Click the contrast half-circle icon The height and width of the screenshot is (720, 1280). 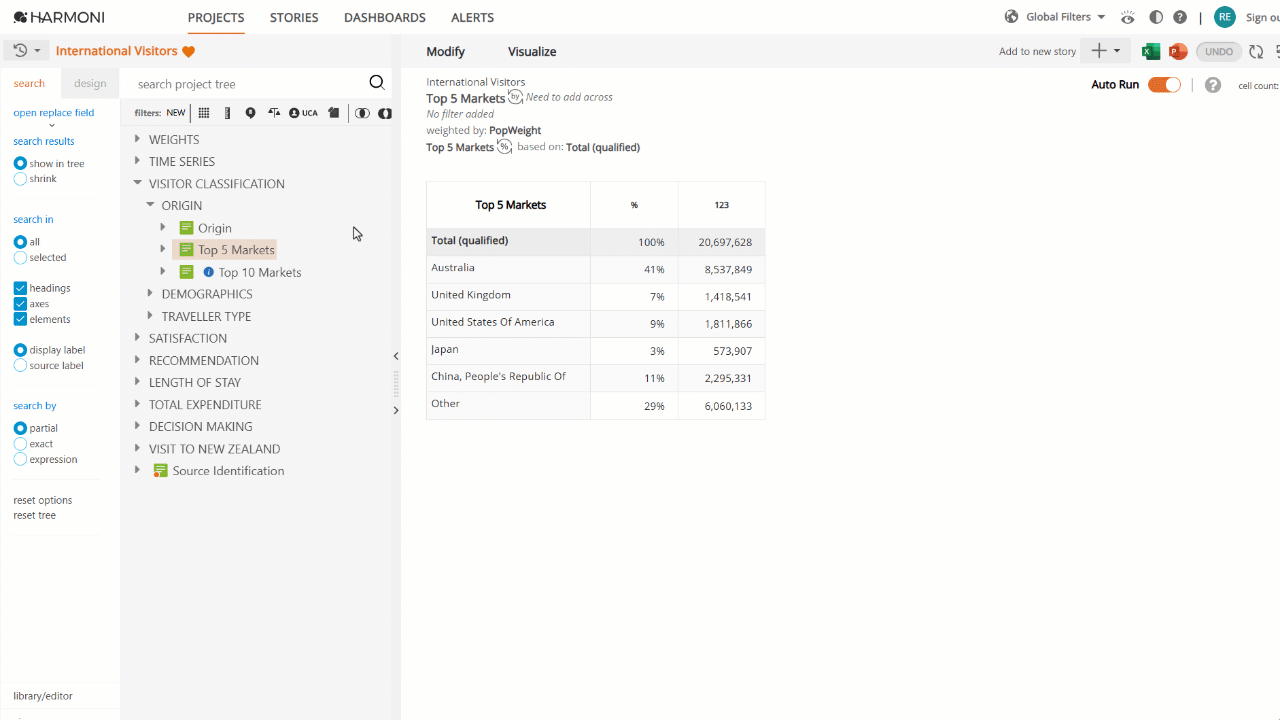pos(1156,17)
